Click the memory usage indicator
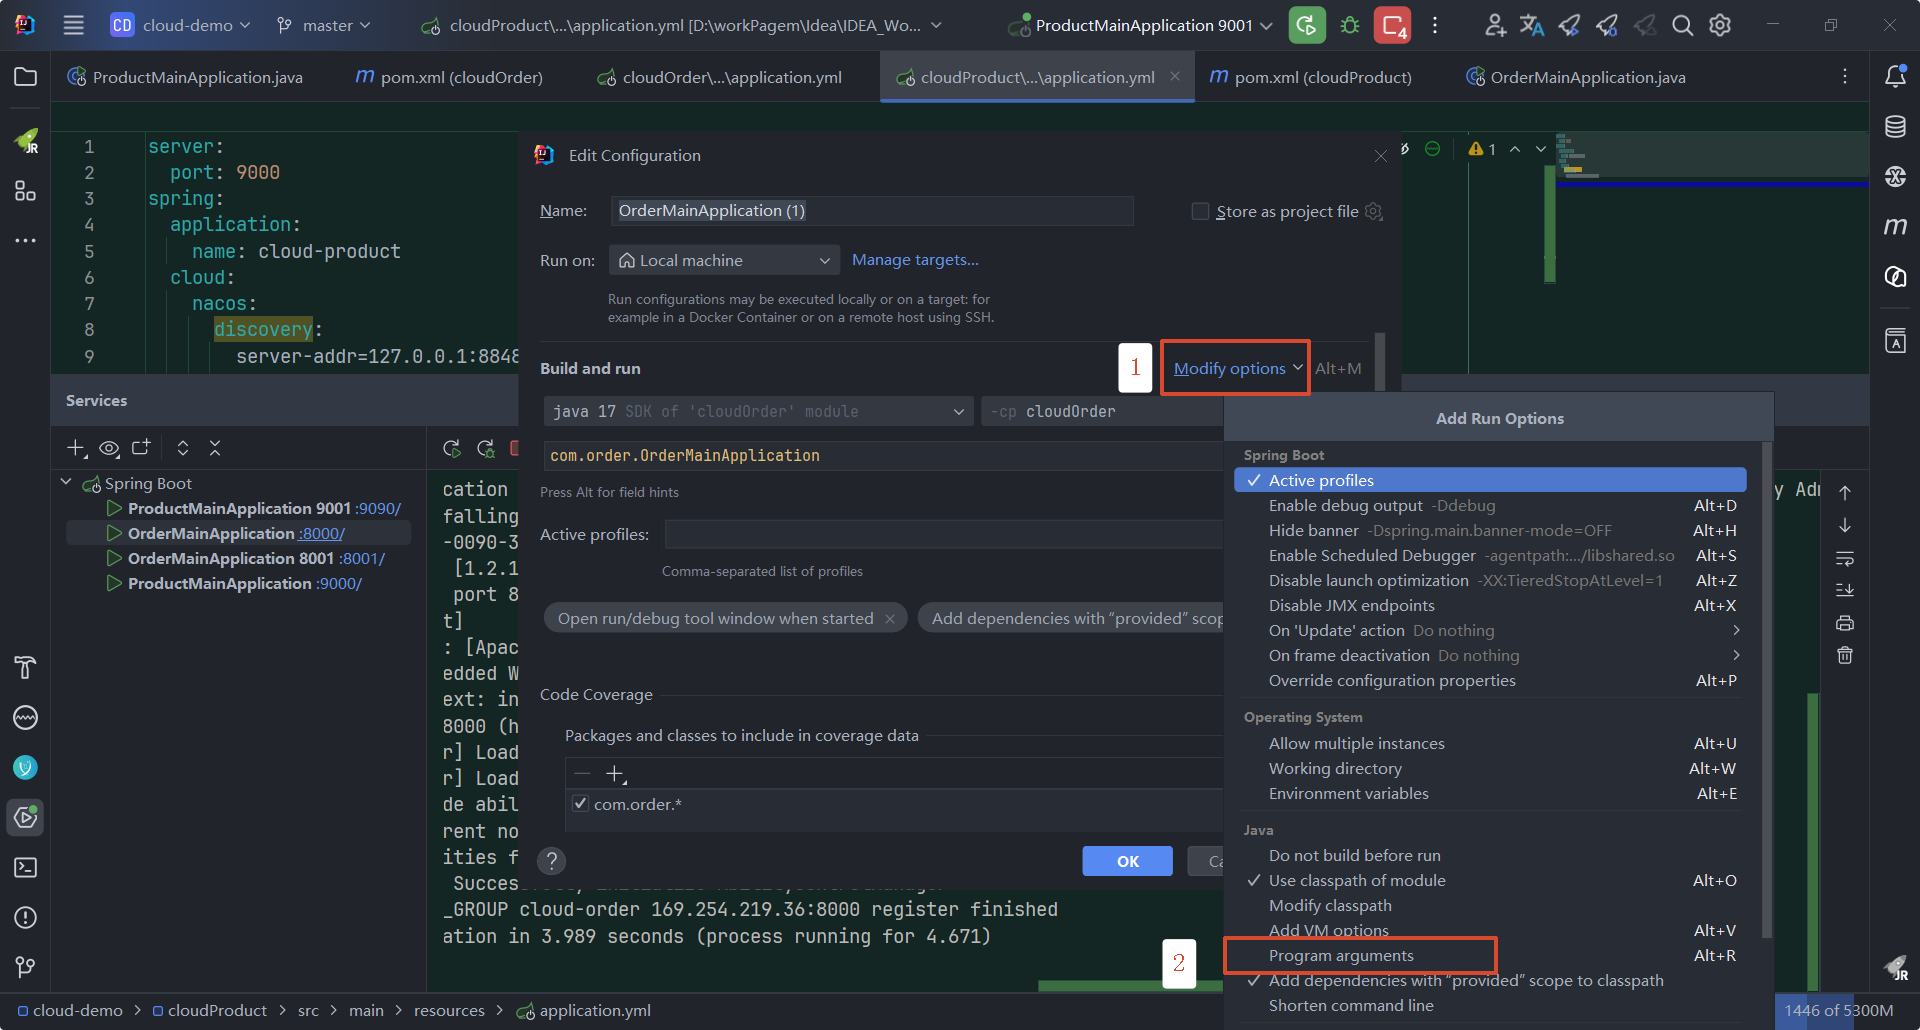 pyautogui.click(x=1838, y=1010)
